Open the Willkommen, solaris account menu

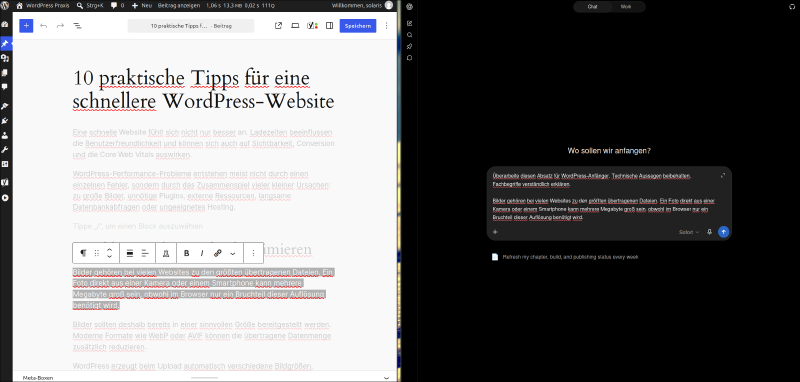click(x=362, y=6)
